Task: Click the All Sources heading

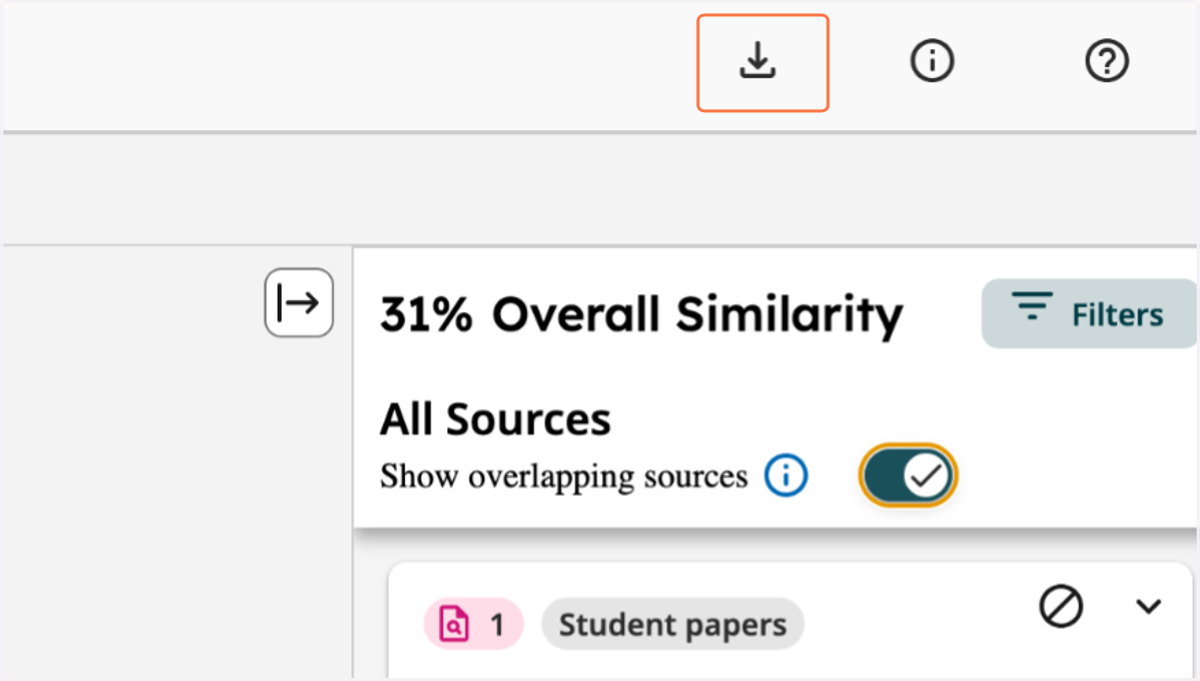Action: pyautogui.click(x=495, y=419)
